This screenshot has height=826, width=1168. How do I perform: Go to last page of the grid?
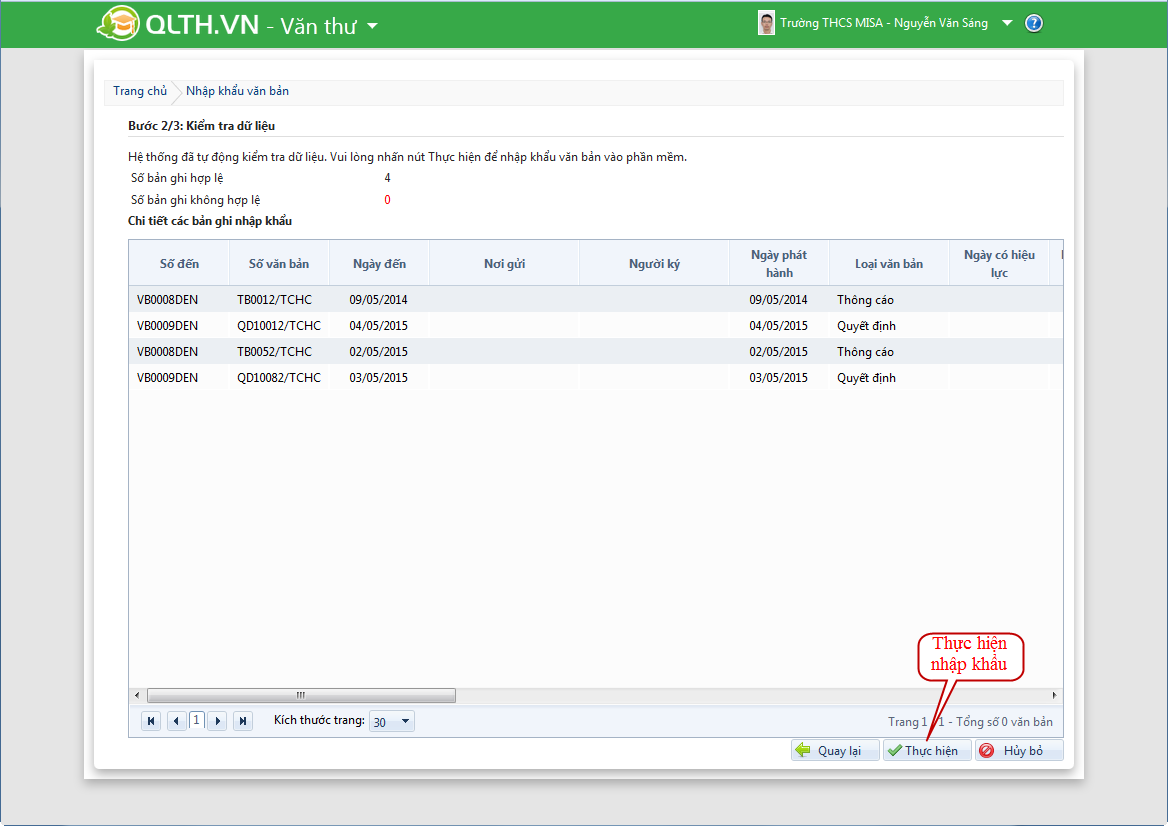pos(243,721)
